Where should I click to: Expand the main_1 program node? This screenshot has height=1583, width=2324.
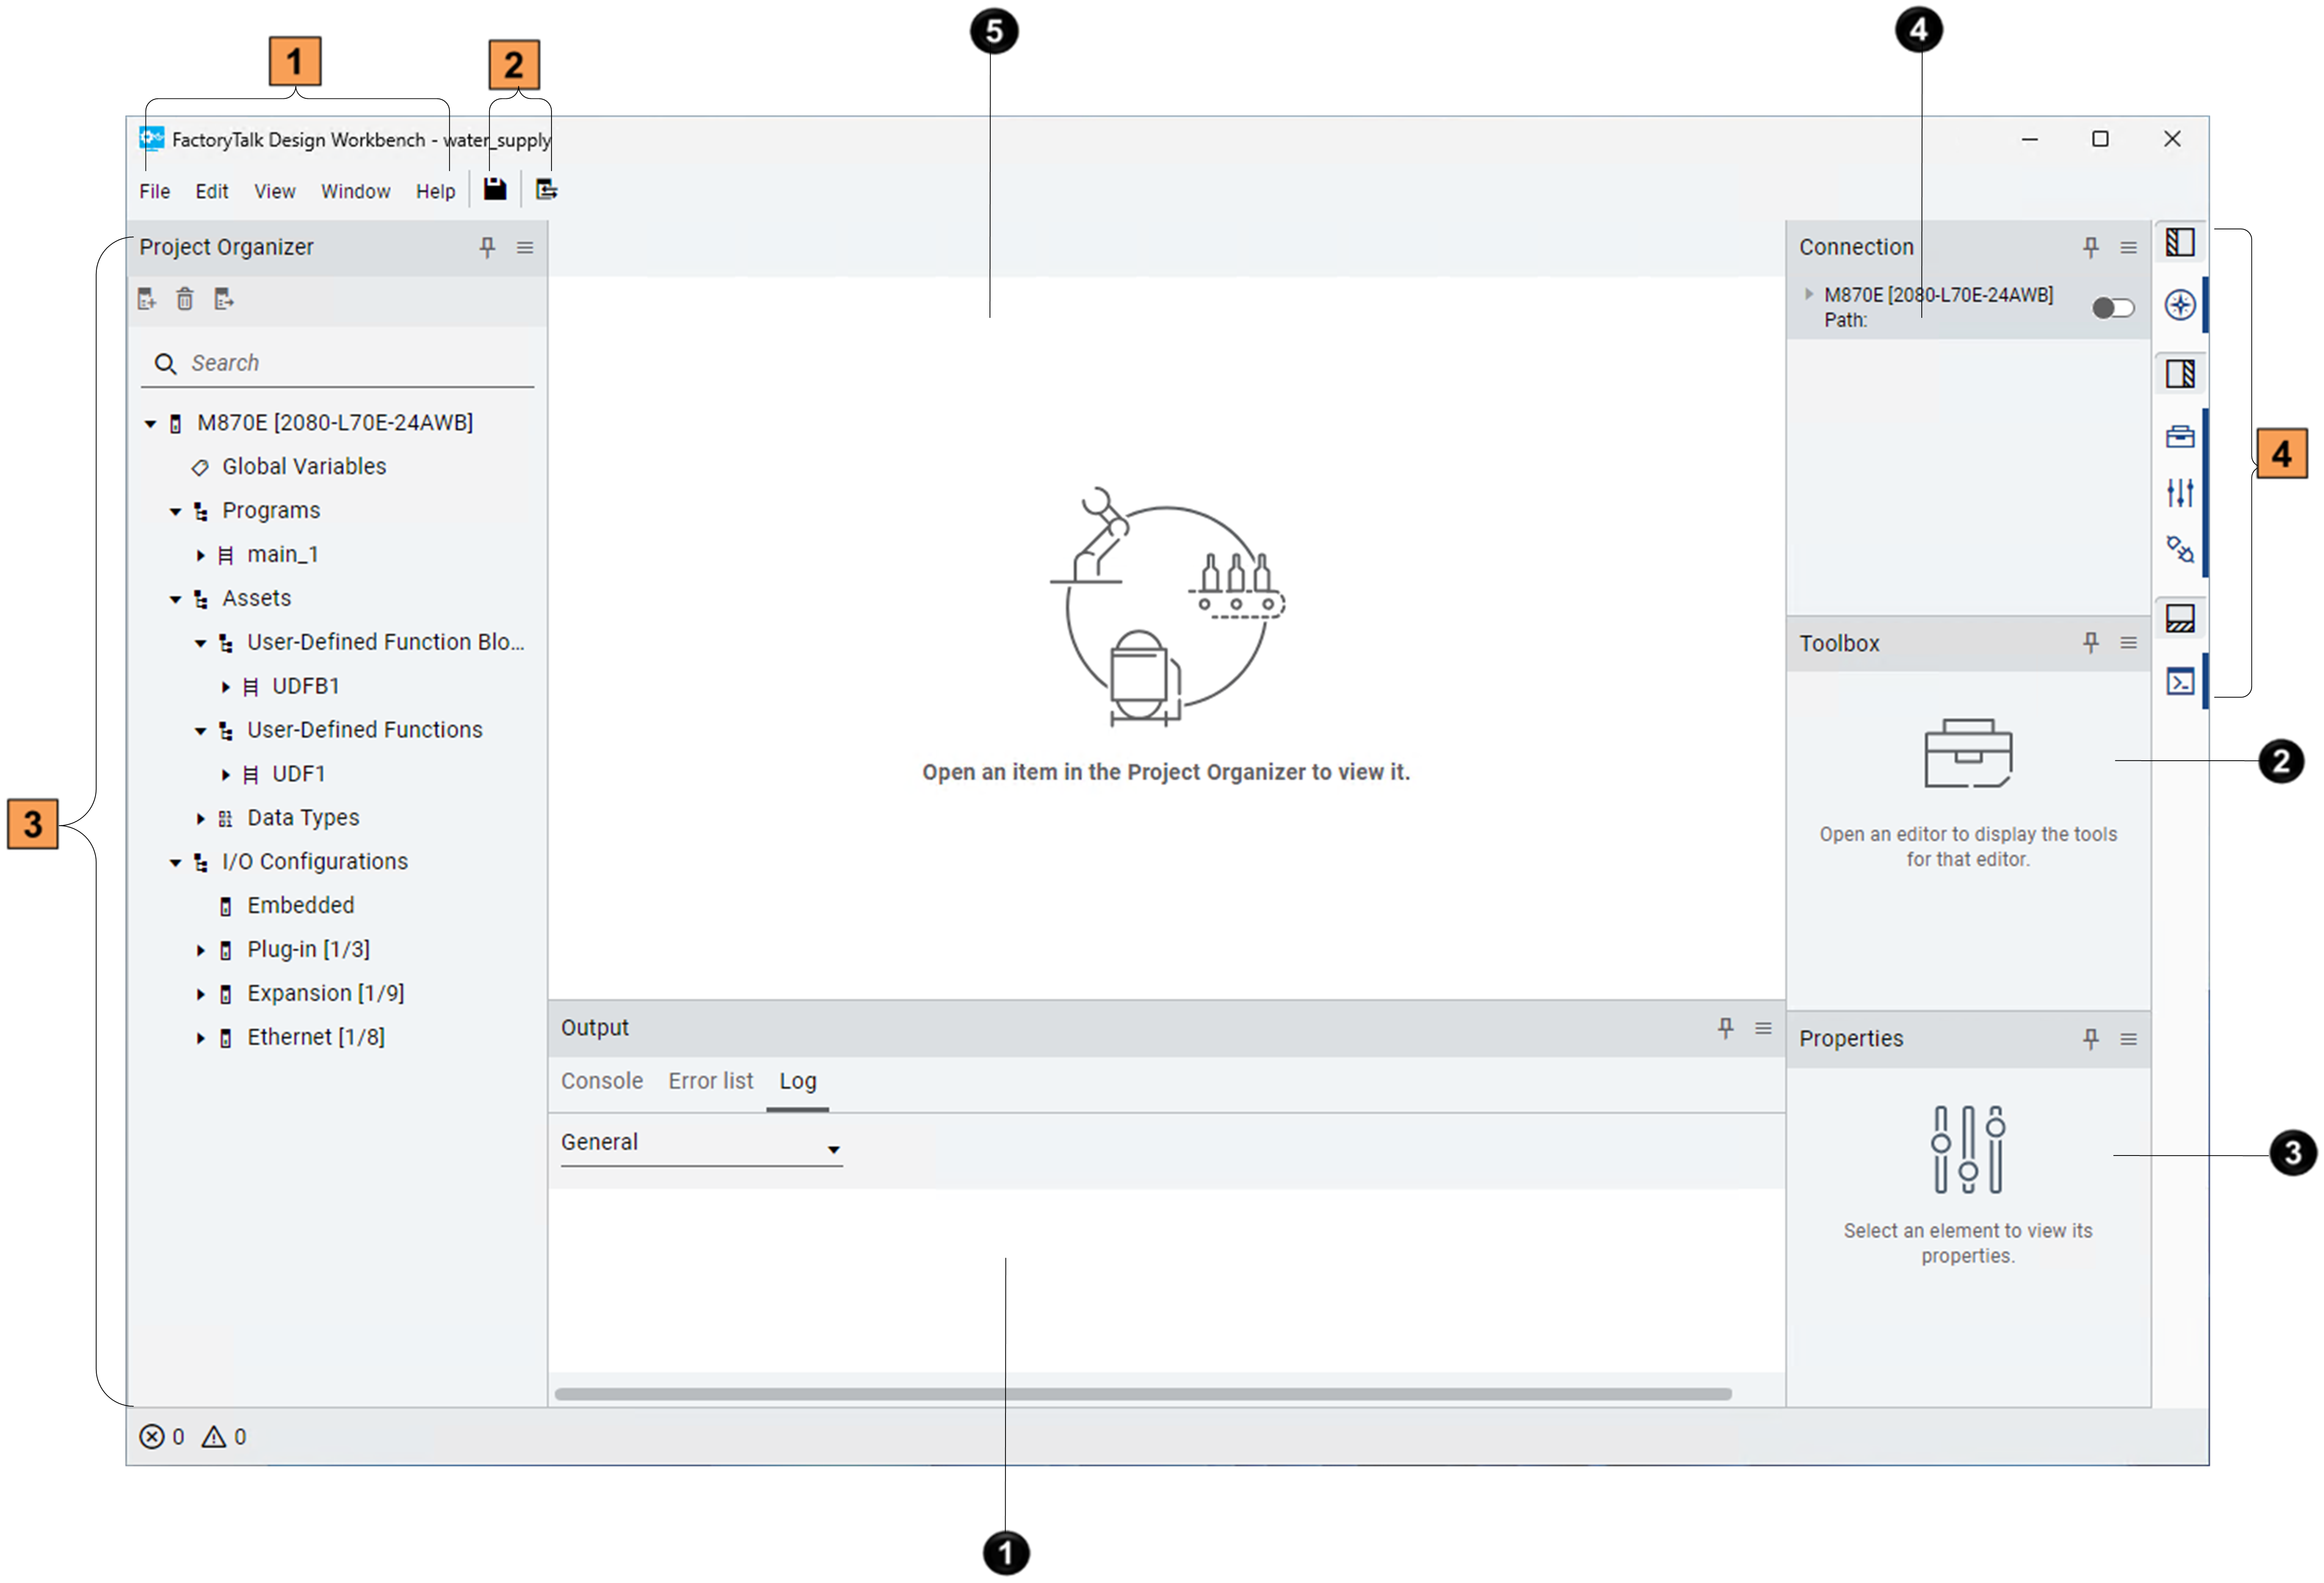tap(201, 555)
